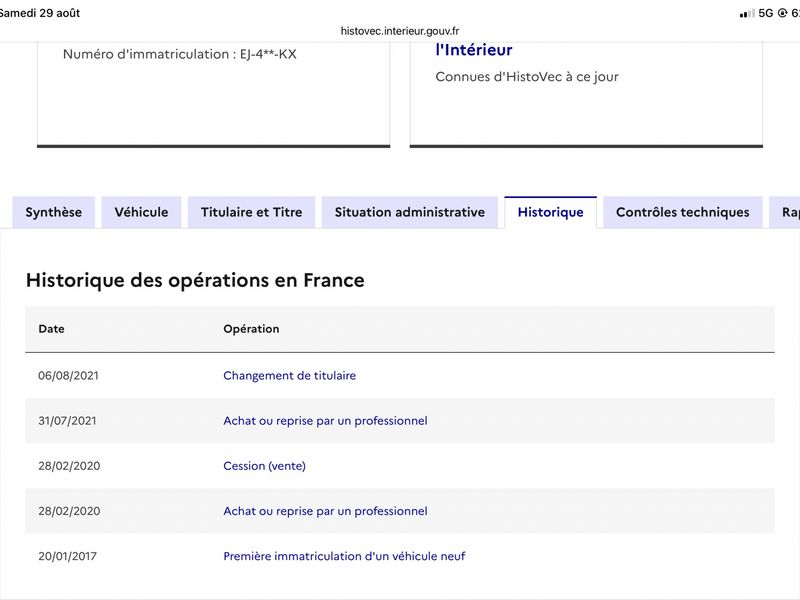Screen dimensions: 800x600
Task: Open the Contrôles techniques tab
Action: [683, 212]
